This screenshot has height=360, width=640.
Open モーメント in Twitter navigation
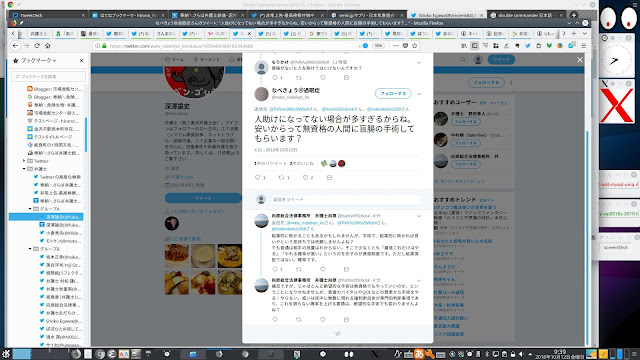coord(207,60)
